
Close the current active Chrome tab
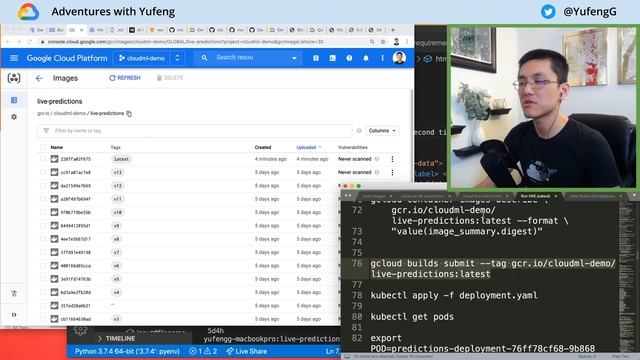click(82, 30)
